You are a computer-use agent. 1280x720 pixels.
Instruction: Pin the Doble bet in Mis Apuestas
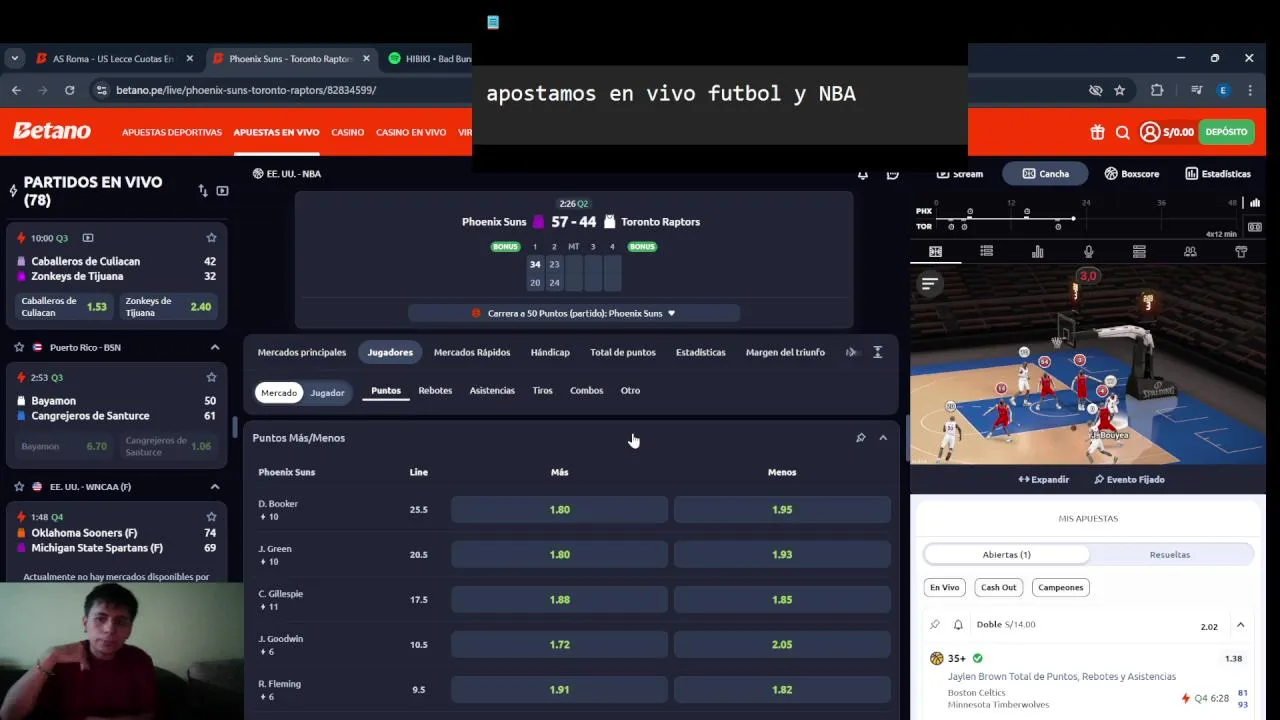(935, 625)
